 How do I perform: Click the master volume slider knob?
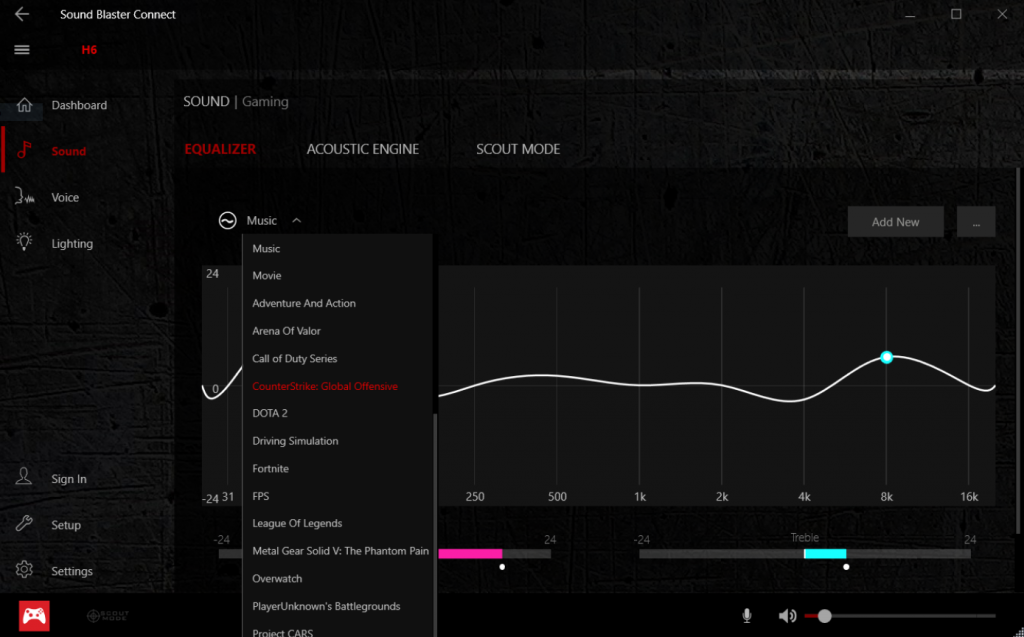tap(825, 615)
